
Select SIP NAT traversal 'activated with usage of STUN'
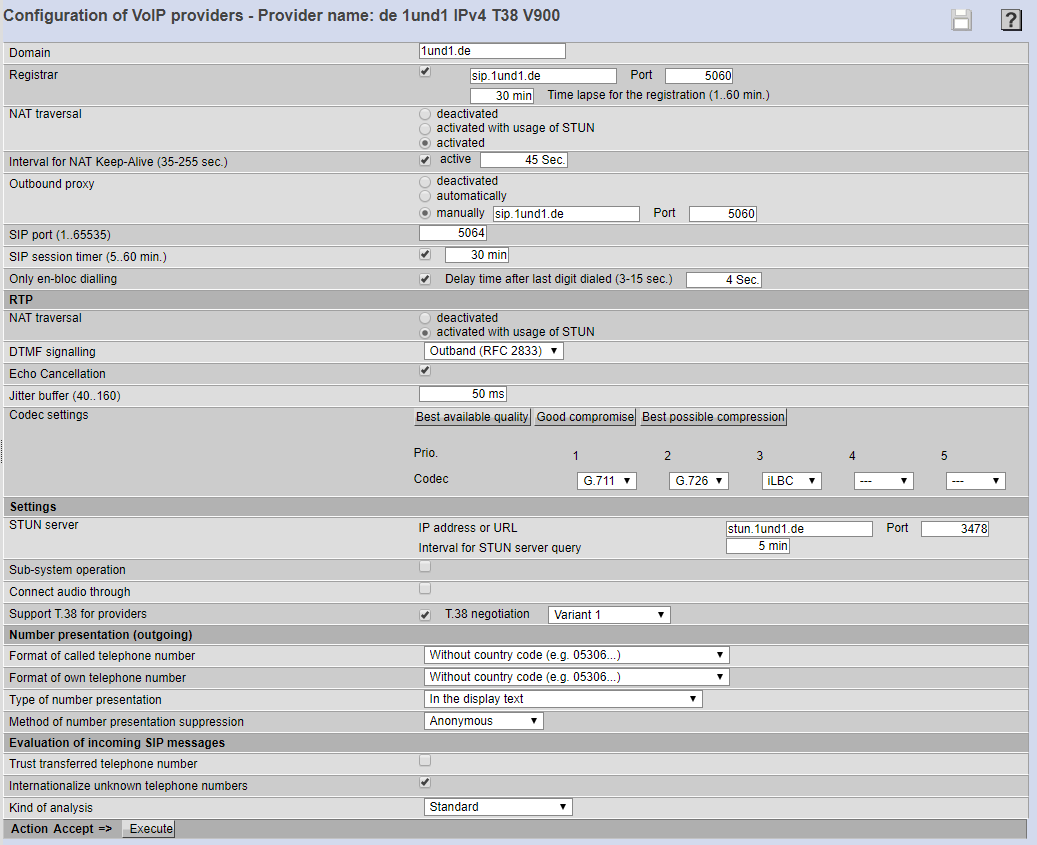pyautogui.click(x=426, y=128)
